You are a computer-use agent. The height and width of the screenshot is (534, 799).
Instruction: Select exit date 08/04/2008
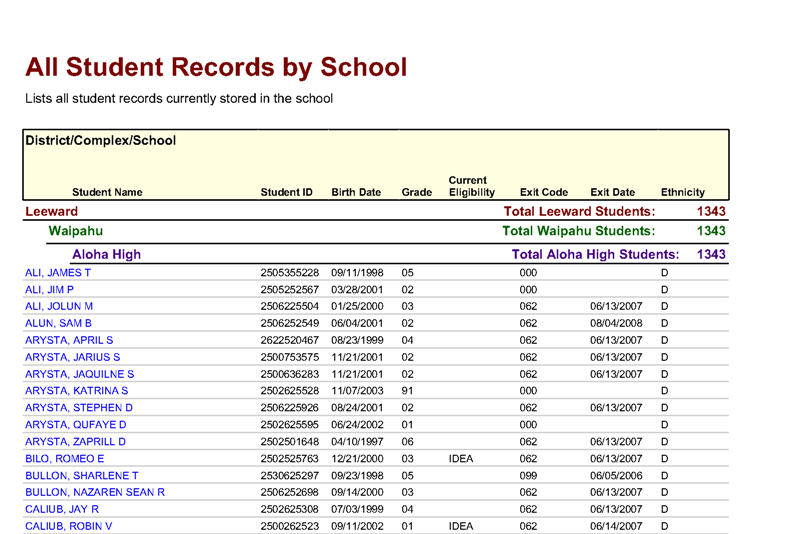(616, 323)
